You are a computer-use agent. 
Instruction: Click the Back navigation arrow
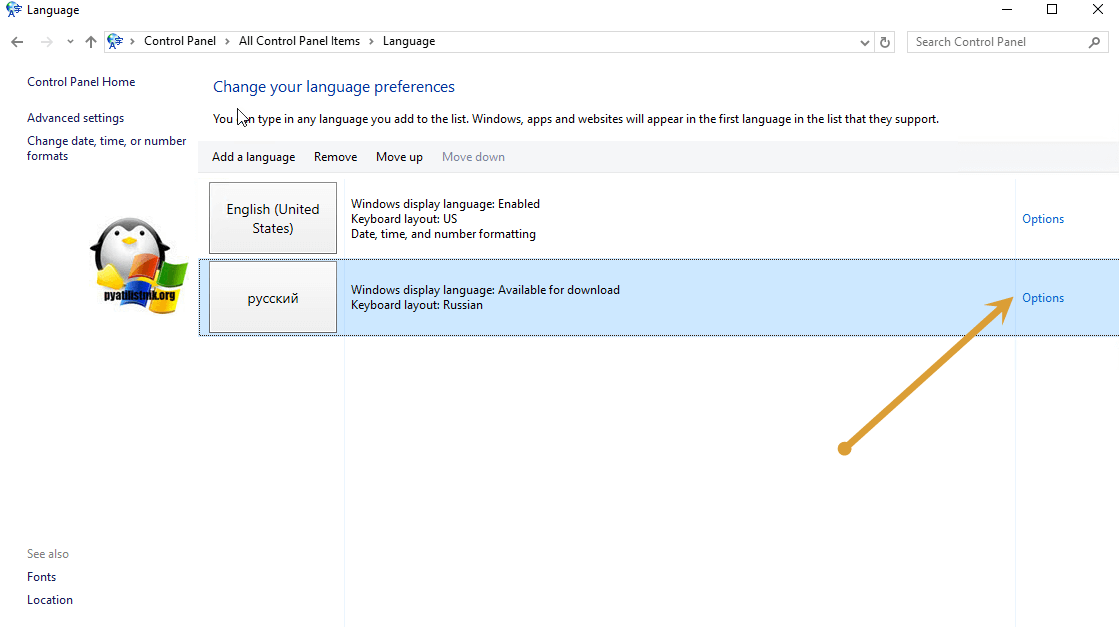point(17,42)
